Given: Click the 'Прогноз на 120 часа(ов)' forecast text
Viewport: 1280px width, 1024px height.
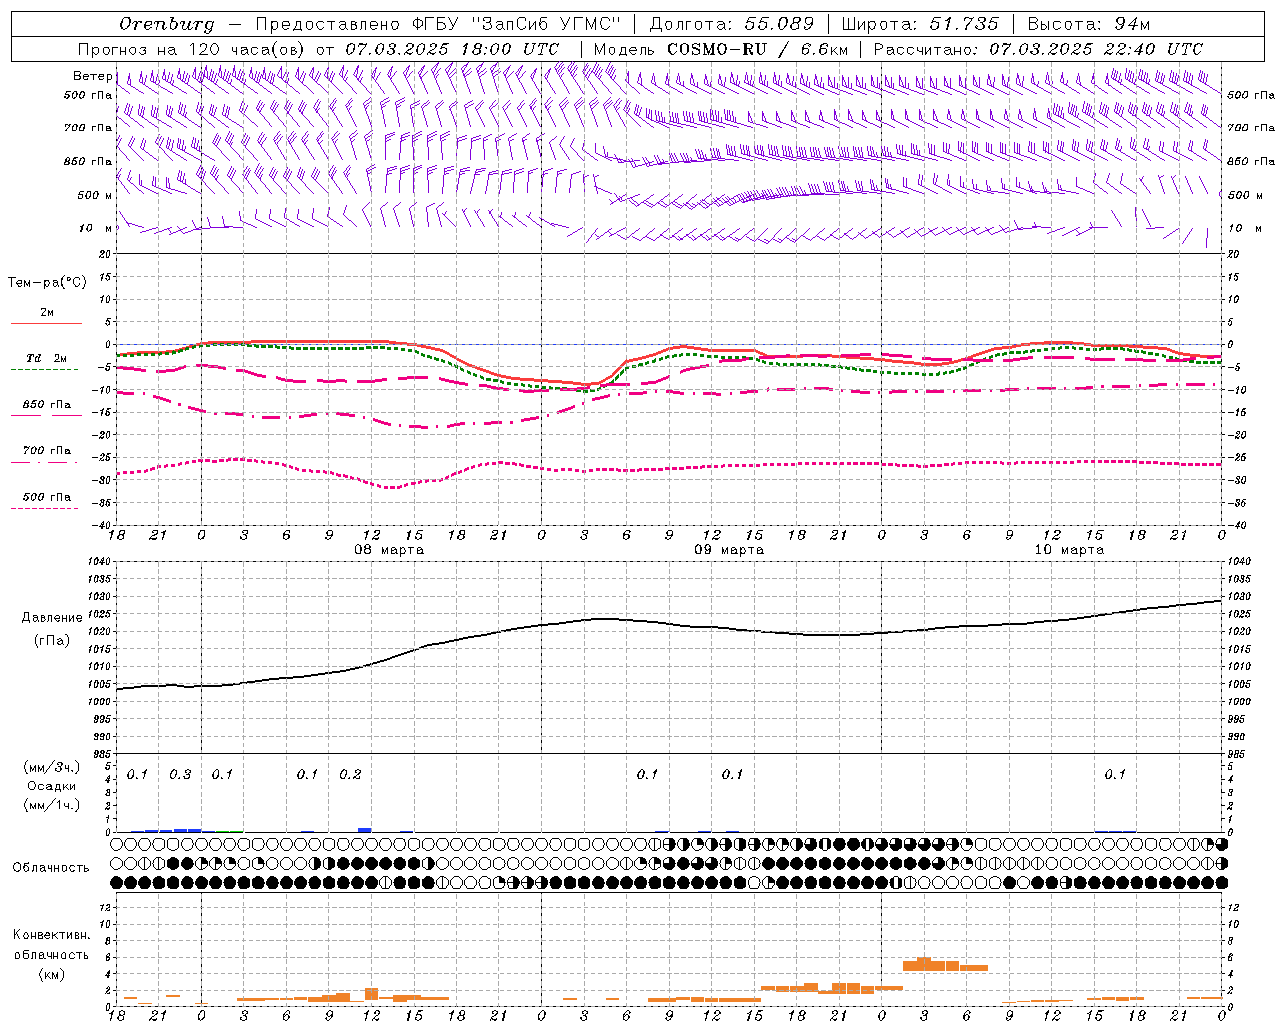Looking at the screenshot, I should [x=192, y=48].
